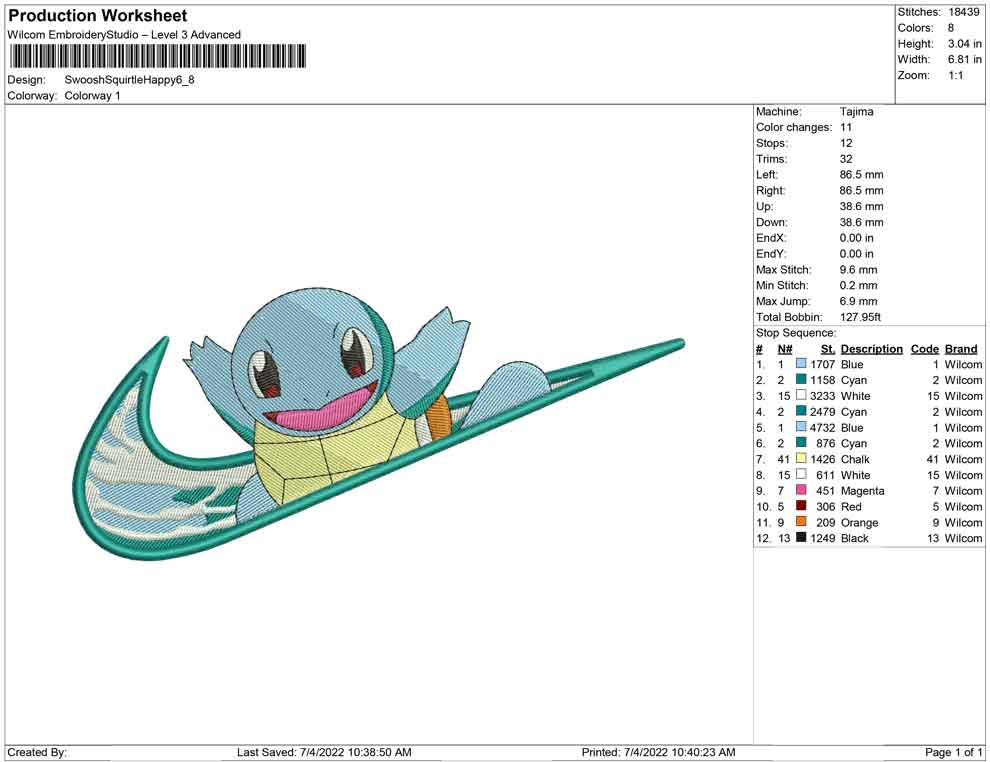Click the barcode under the worksheet title
Screen dimensions: 990x762
157,56
